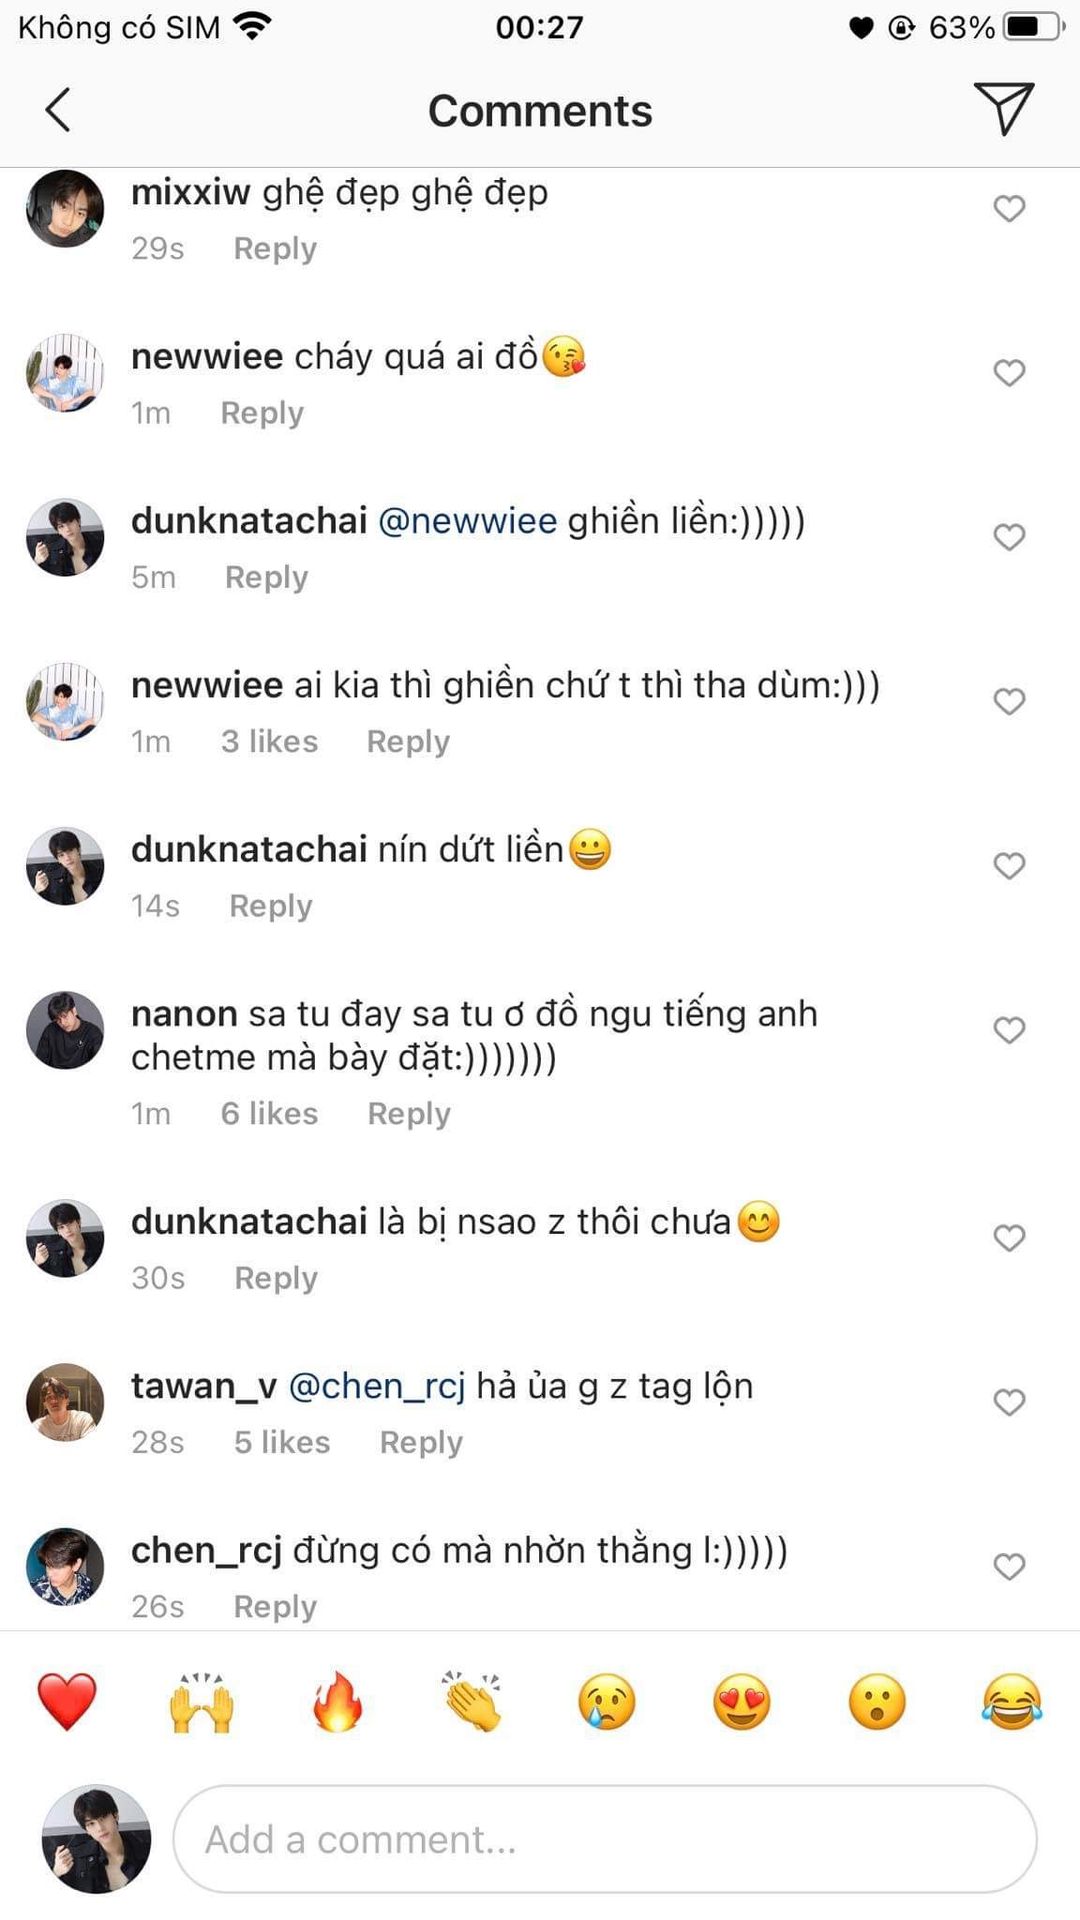Insert the red heart emoji reaction

tap(67, 1701)
